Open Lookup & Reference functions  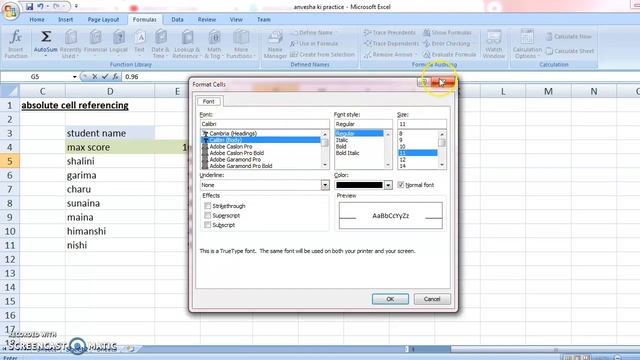coord(186,44)
